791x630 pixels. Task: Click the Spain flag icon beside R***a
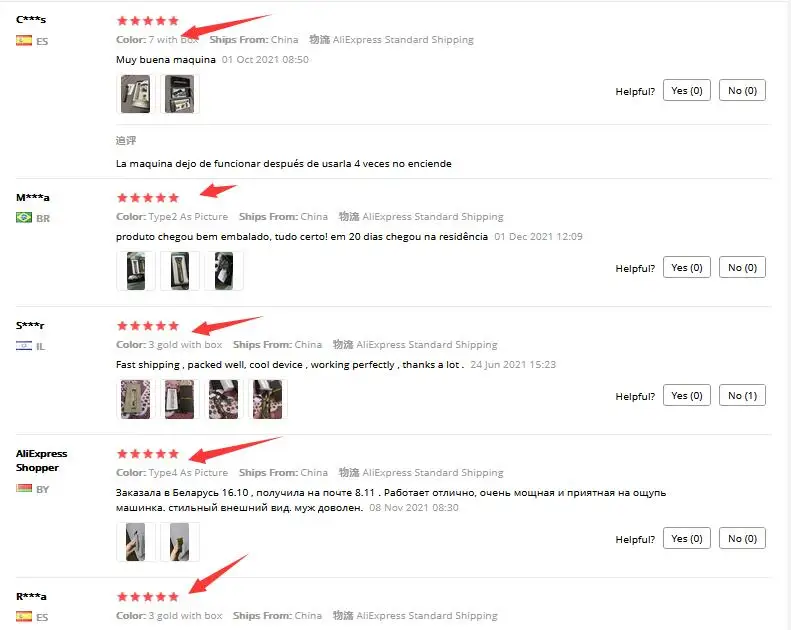24,616
